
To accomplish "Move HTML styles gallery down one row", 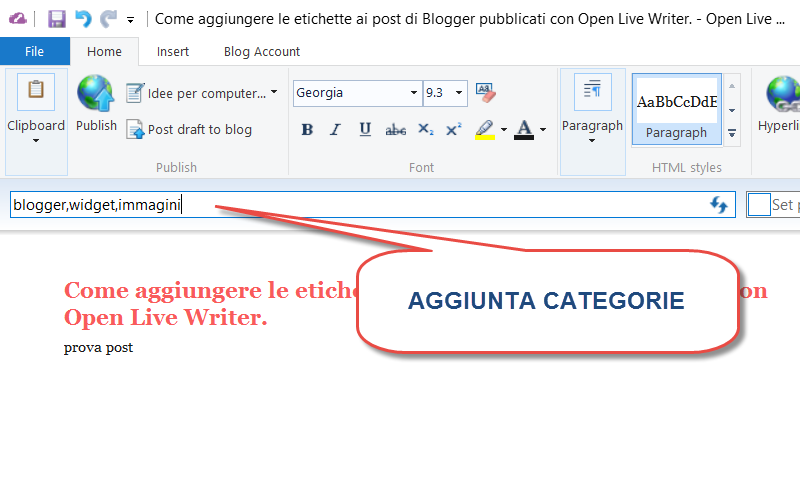I will (x=732, y=110).
